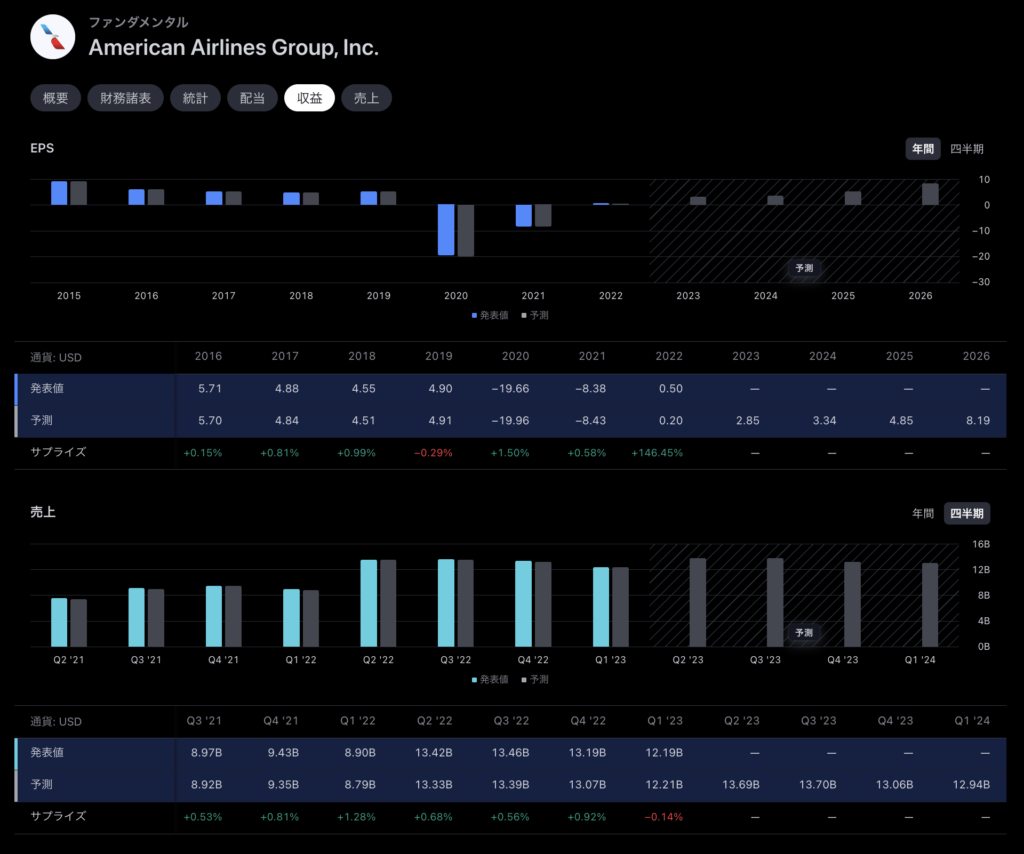Click EPS forecast value 3.34
Screen dimensions: 1024x854
824,420
